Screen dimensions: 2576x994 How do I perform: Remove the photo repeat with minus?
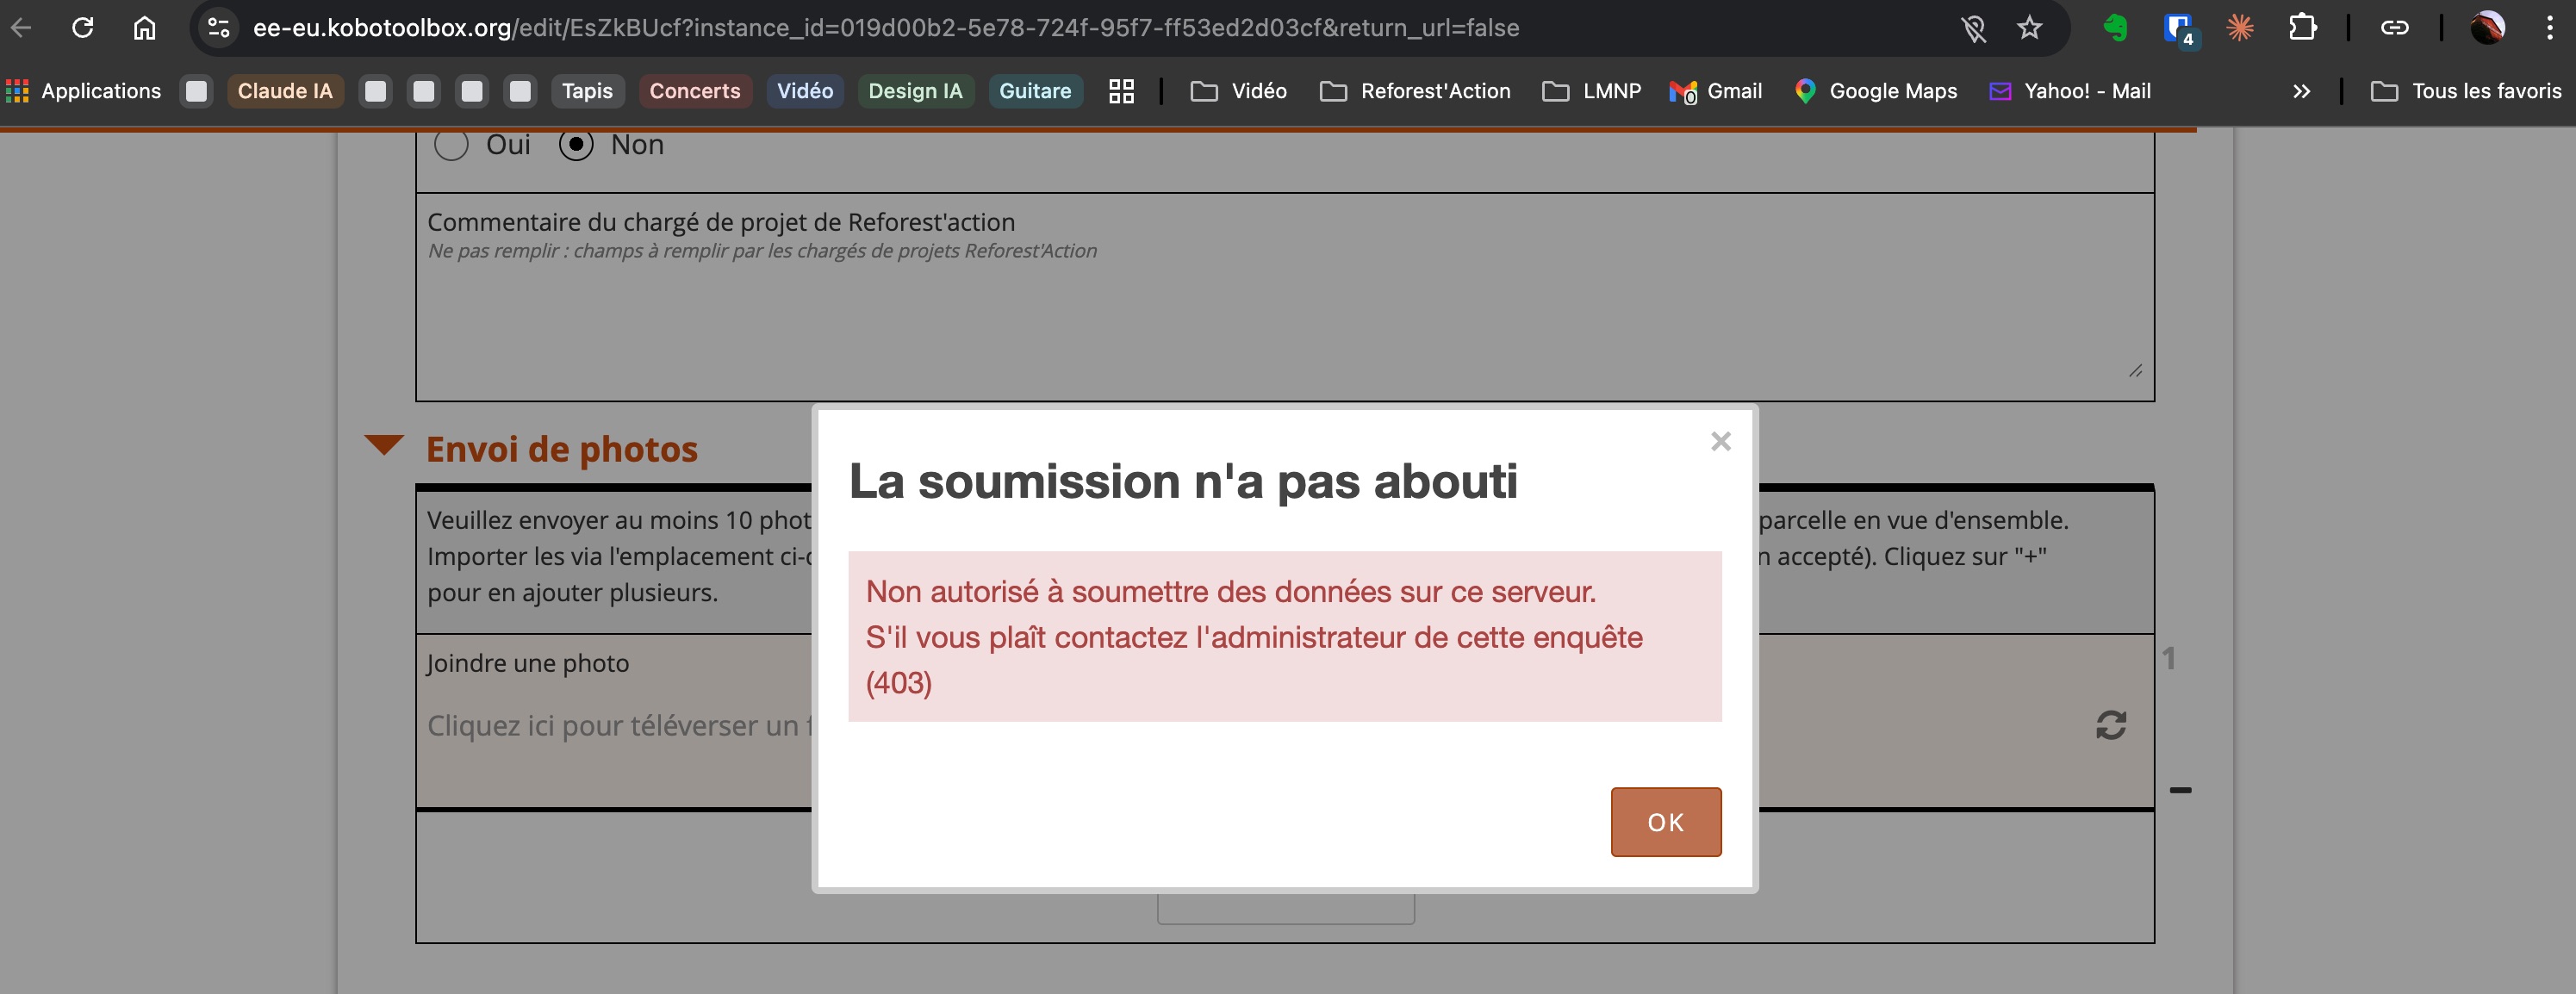pyautogui.click(x=2180, y=790)
